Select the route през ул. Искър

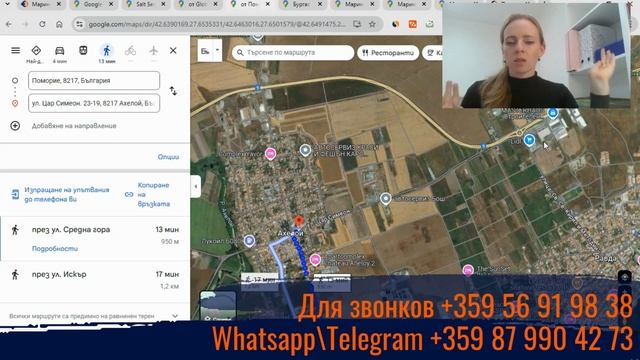tap(95, 280)
